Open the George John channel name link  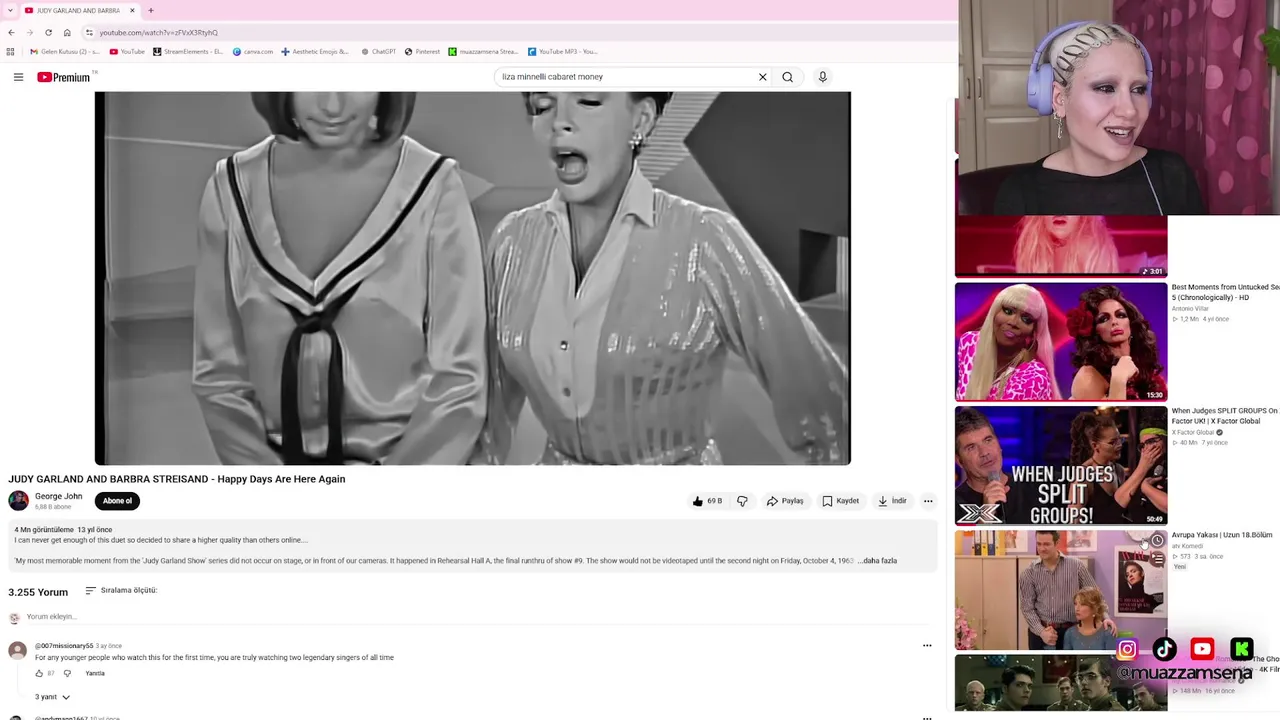click(58, 496)
